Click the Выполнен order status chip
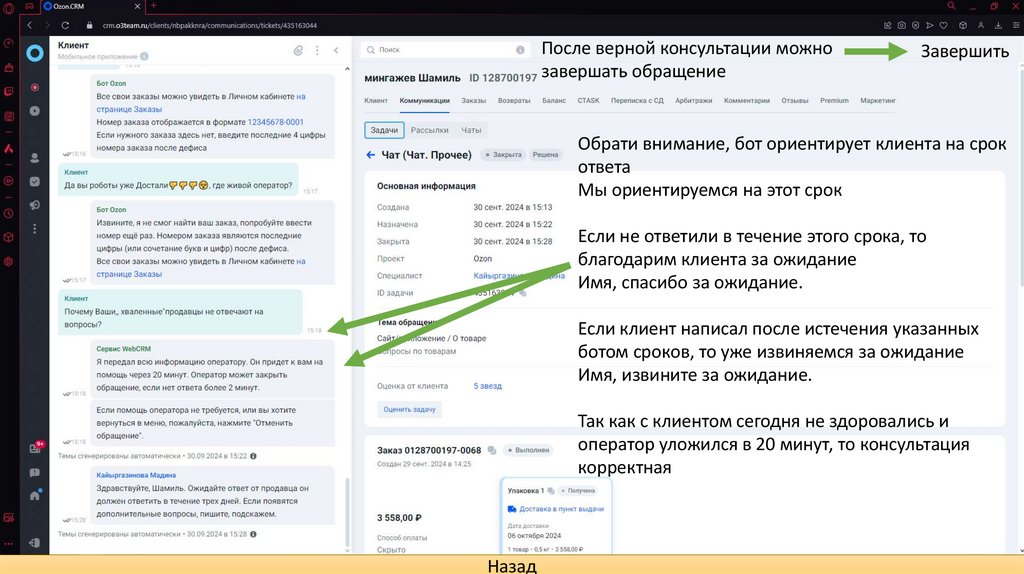Image resolution: width=1024 pixels, height=574 pixels. pos(529,450)
